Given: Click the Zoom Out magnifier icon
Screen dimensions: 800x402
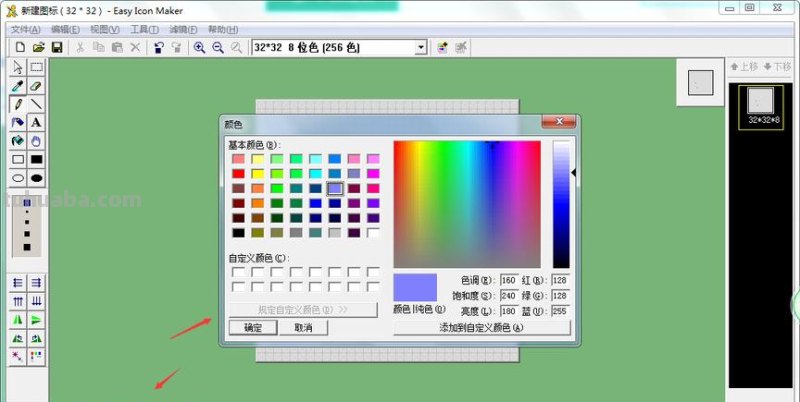Looking at the screenshot, I should (218, 47).
